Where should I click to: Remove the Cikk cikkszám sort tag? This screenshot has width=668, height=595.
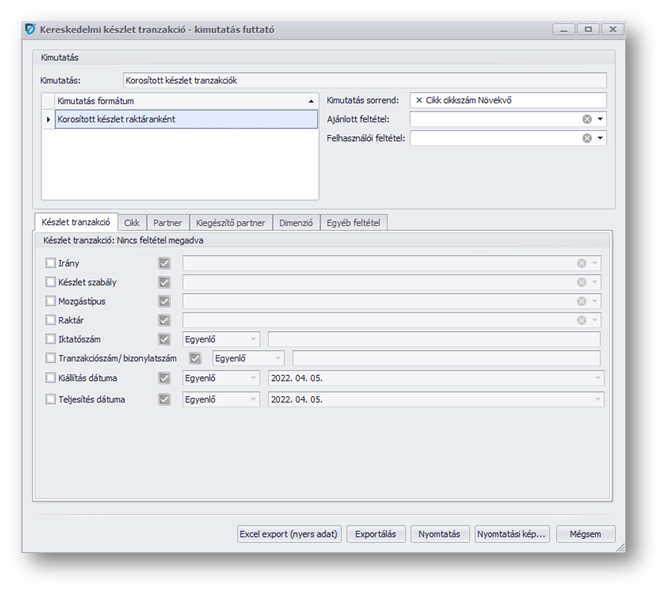(x=419, y=101)
